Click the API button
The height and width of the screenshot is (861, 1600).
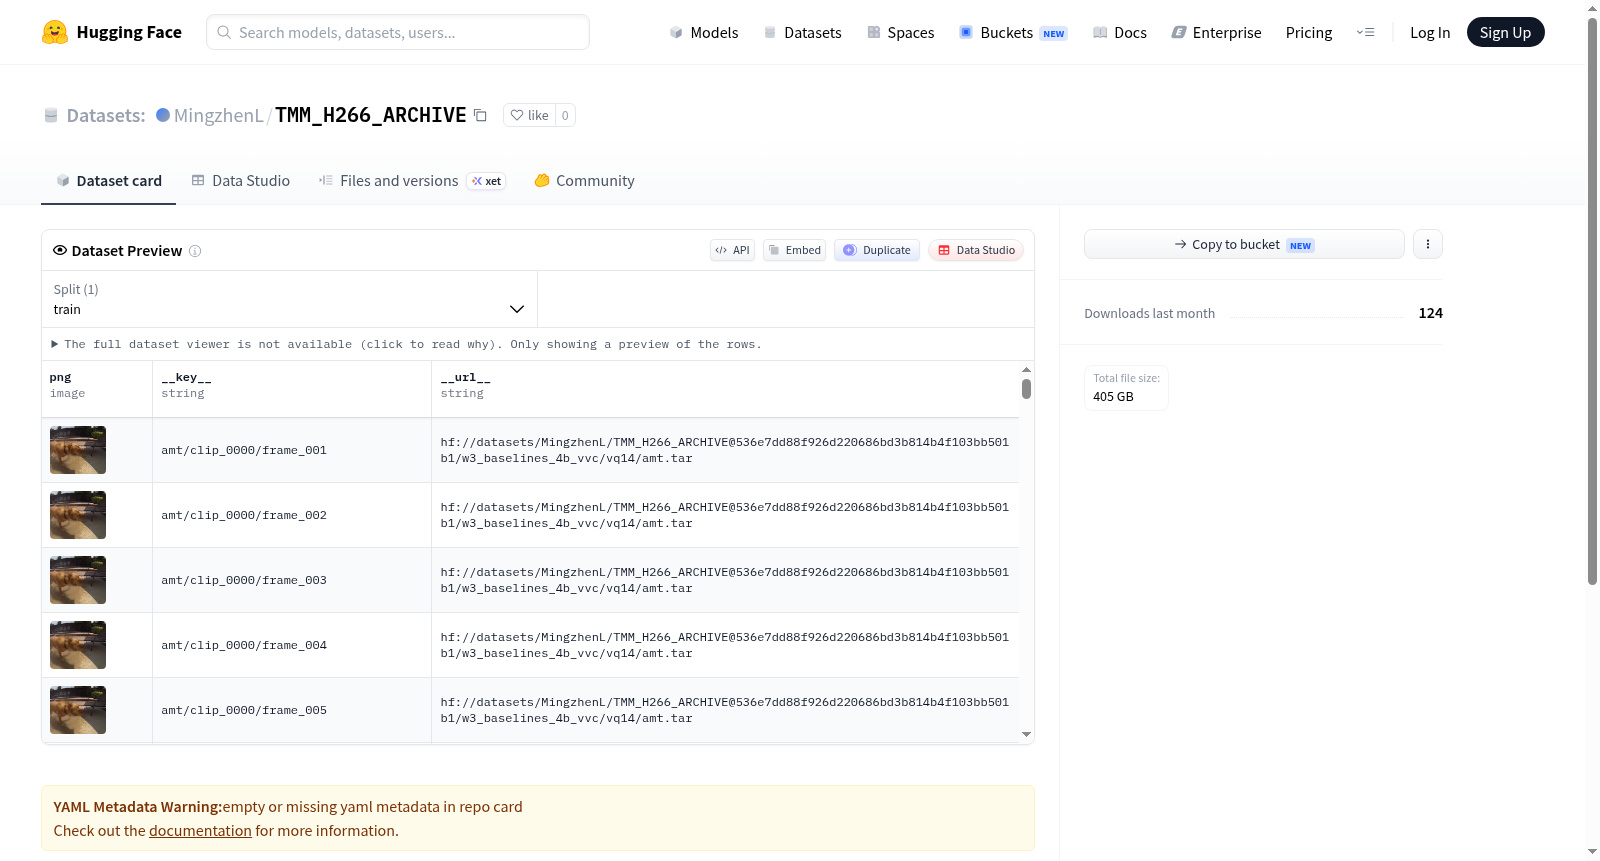click(732, 250)
